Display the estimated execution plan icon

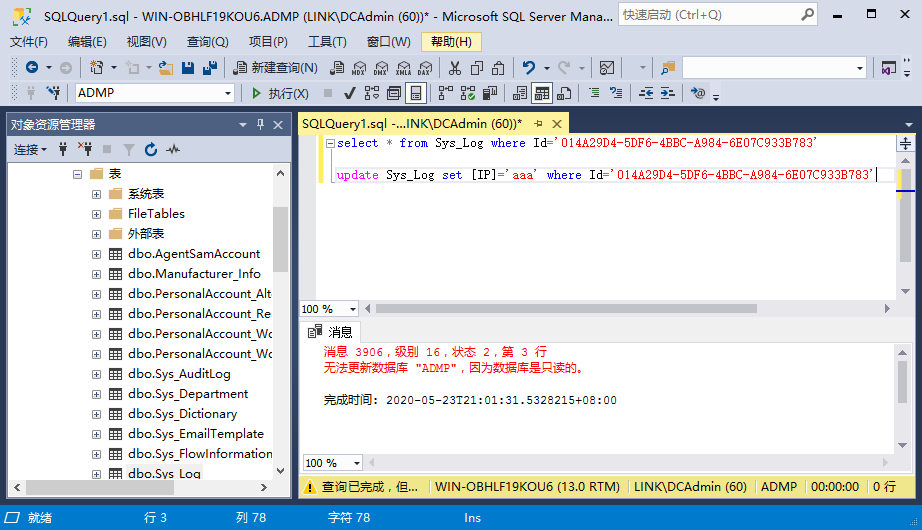tap(372, 93)
